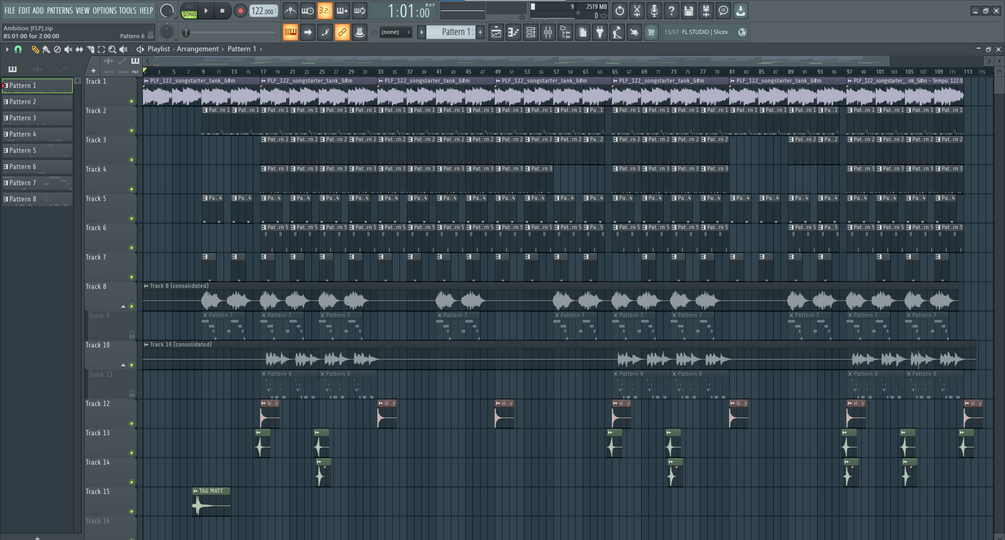Viewport: 1005px width, 540px height.
Task: Click the master volume knob
Action: (167, 11)
